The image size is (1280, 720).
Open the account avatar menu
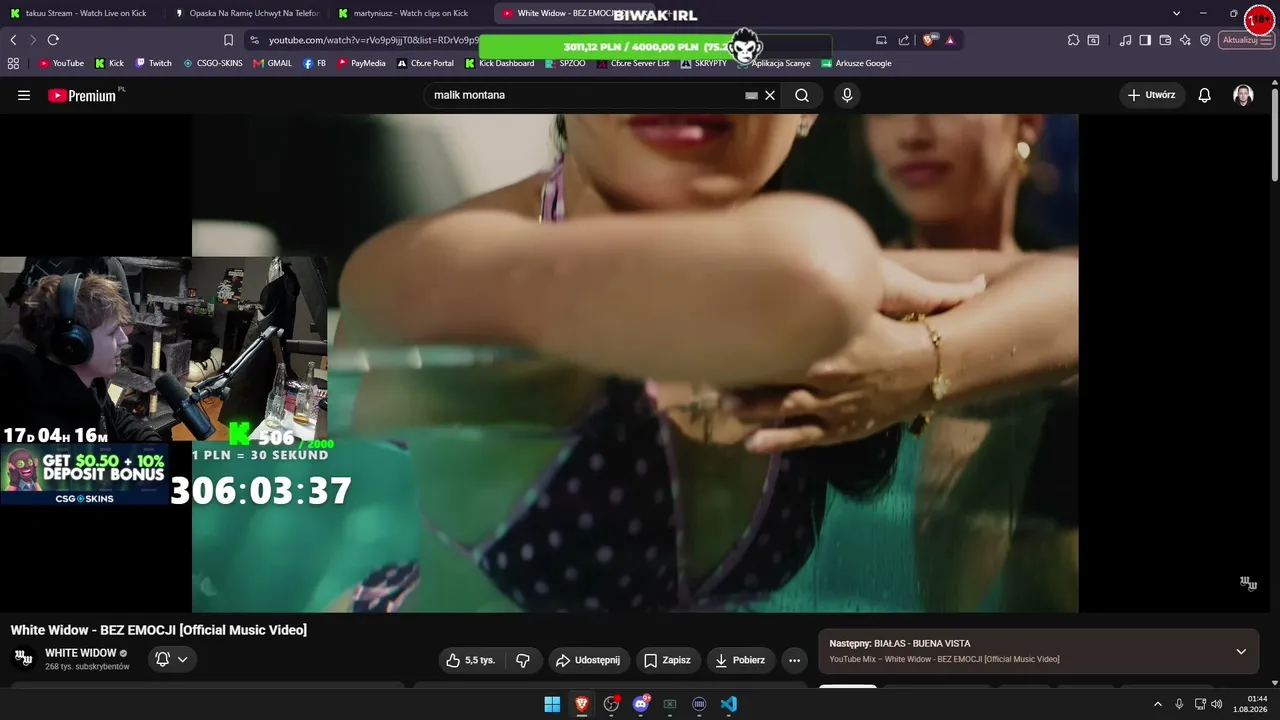click(x=1243, y=95)
